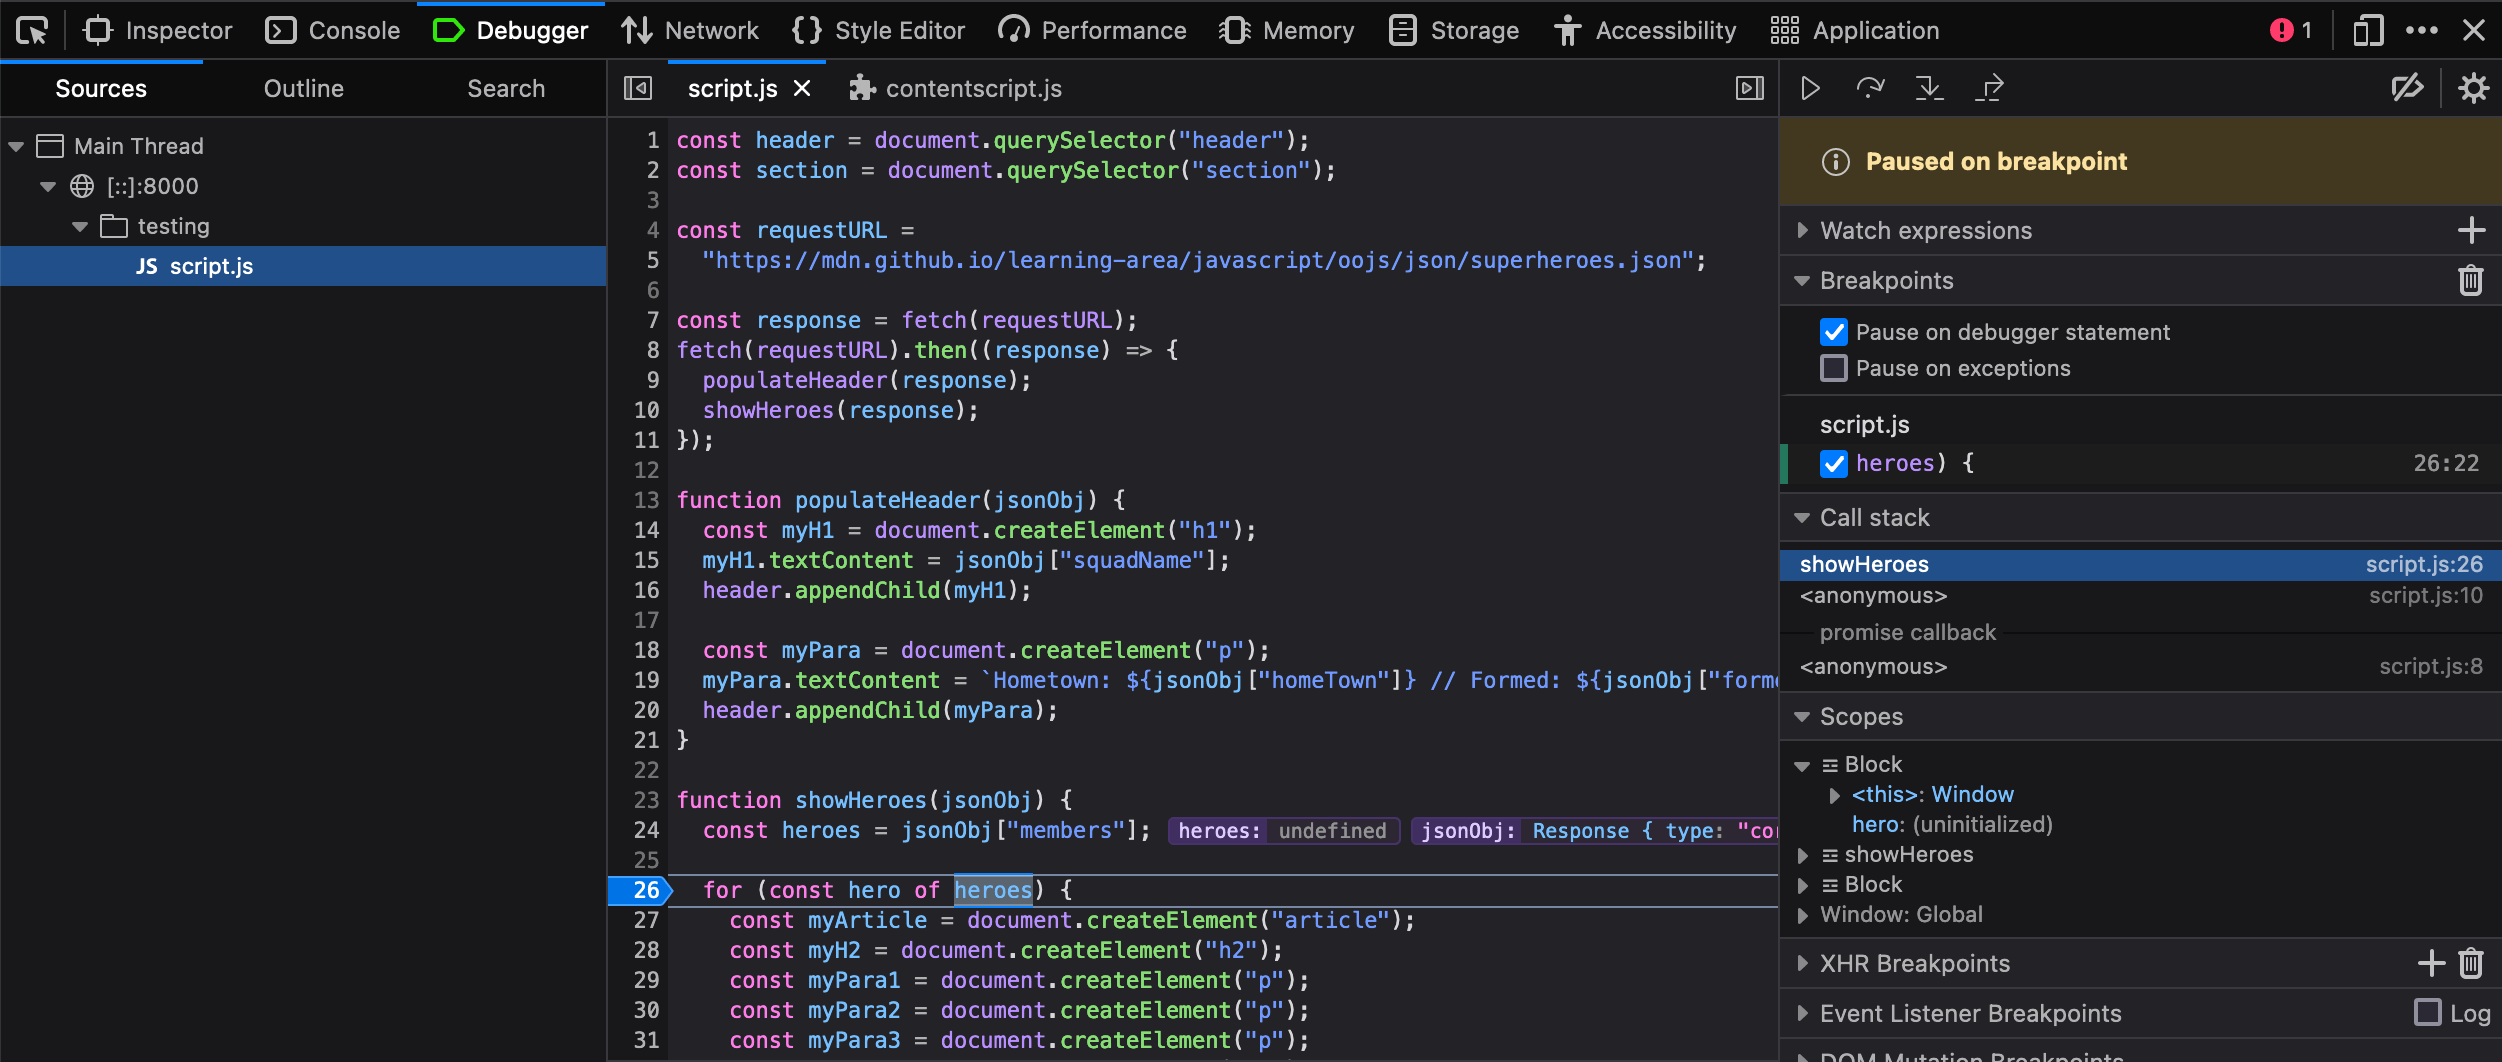Open the Search tab in Sources
The height and width of the screenshot is (1062, 2502).
505,88
